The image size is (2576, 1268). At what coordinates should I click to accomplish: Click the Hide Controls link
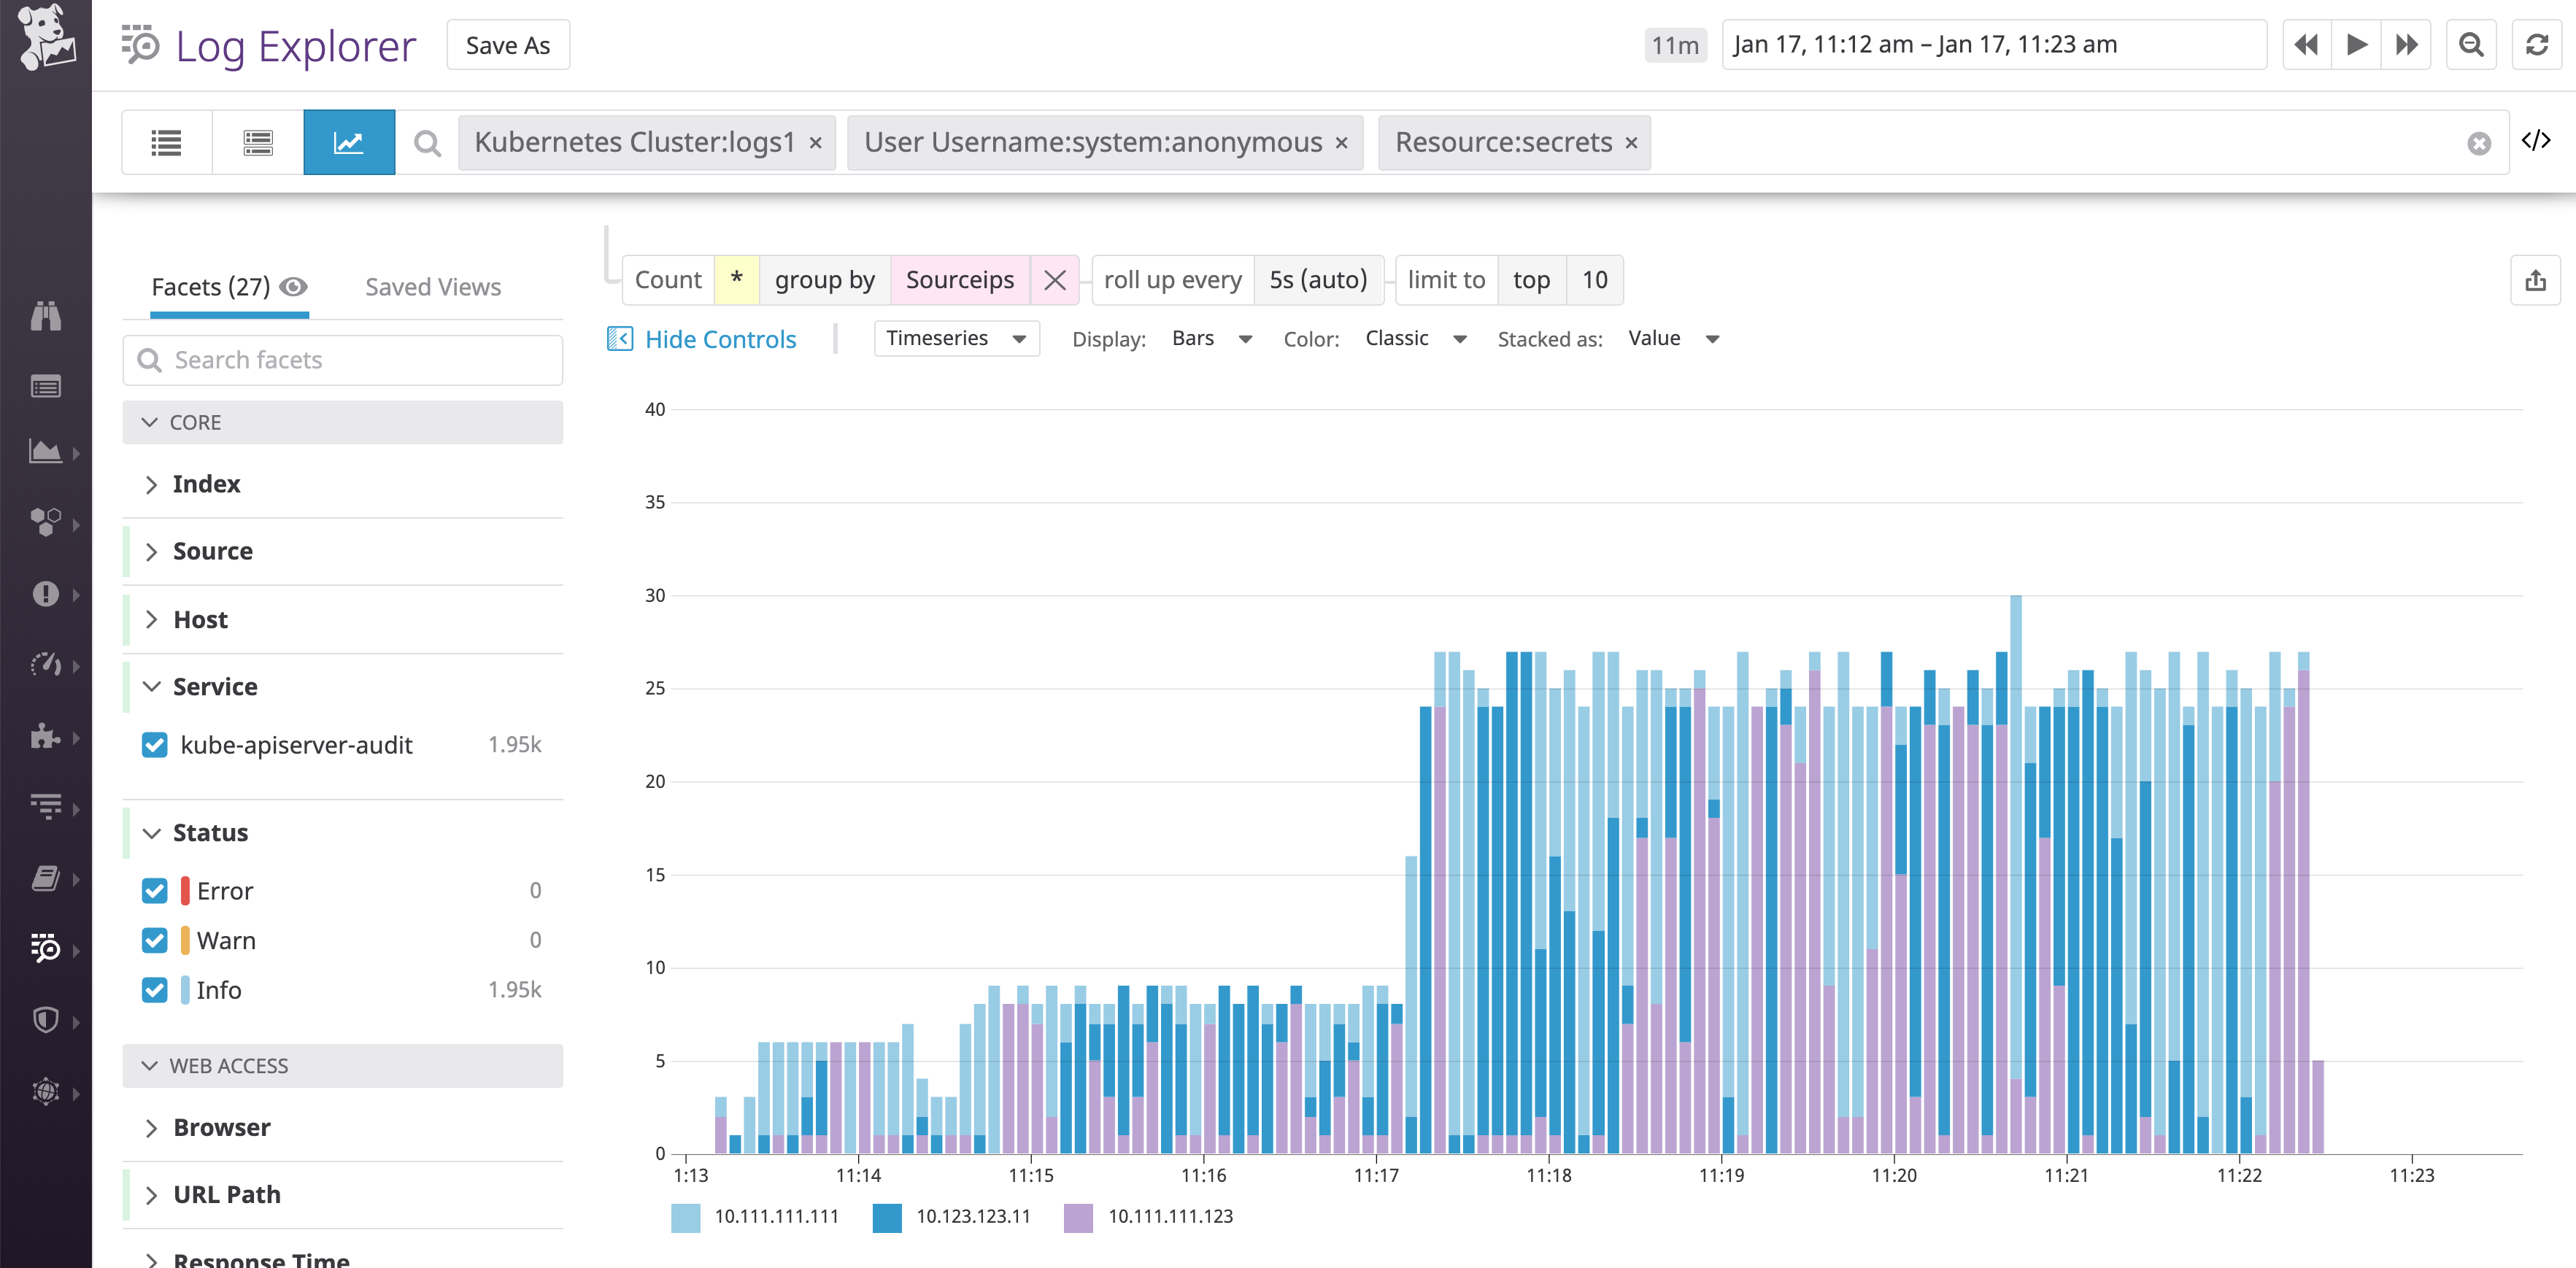pos(720,338)
